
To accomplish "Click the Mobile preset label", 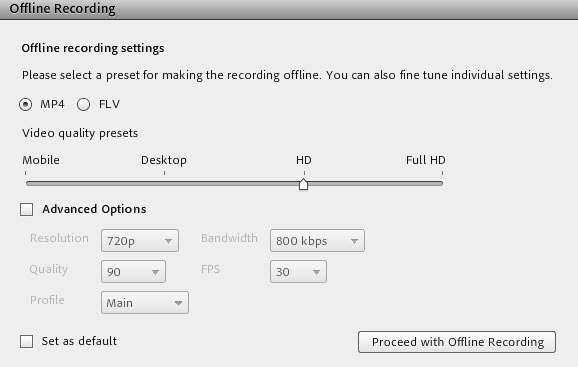I will [x=41, y=160].
